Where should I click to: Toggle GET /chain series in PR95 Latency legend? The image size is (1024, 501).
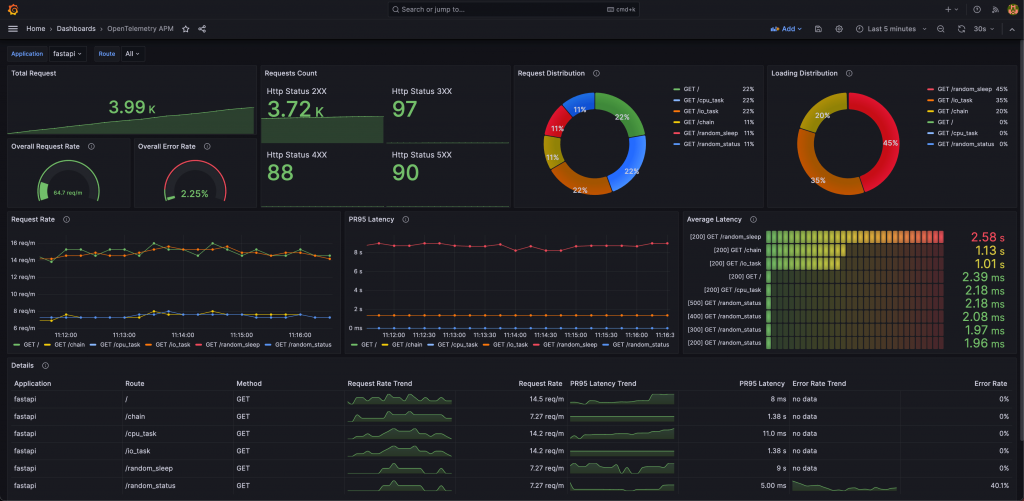(x=405, y=344)
